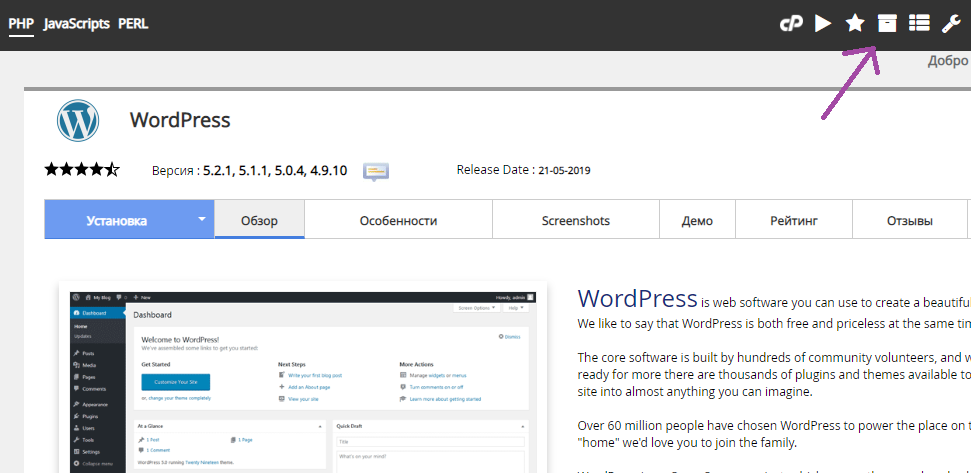Switch to the Особенности tab

398,220
